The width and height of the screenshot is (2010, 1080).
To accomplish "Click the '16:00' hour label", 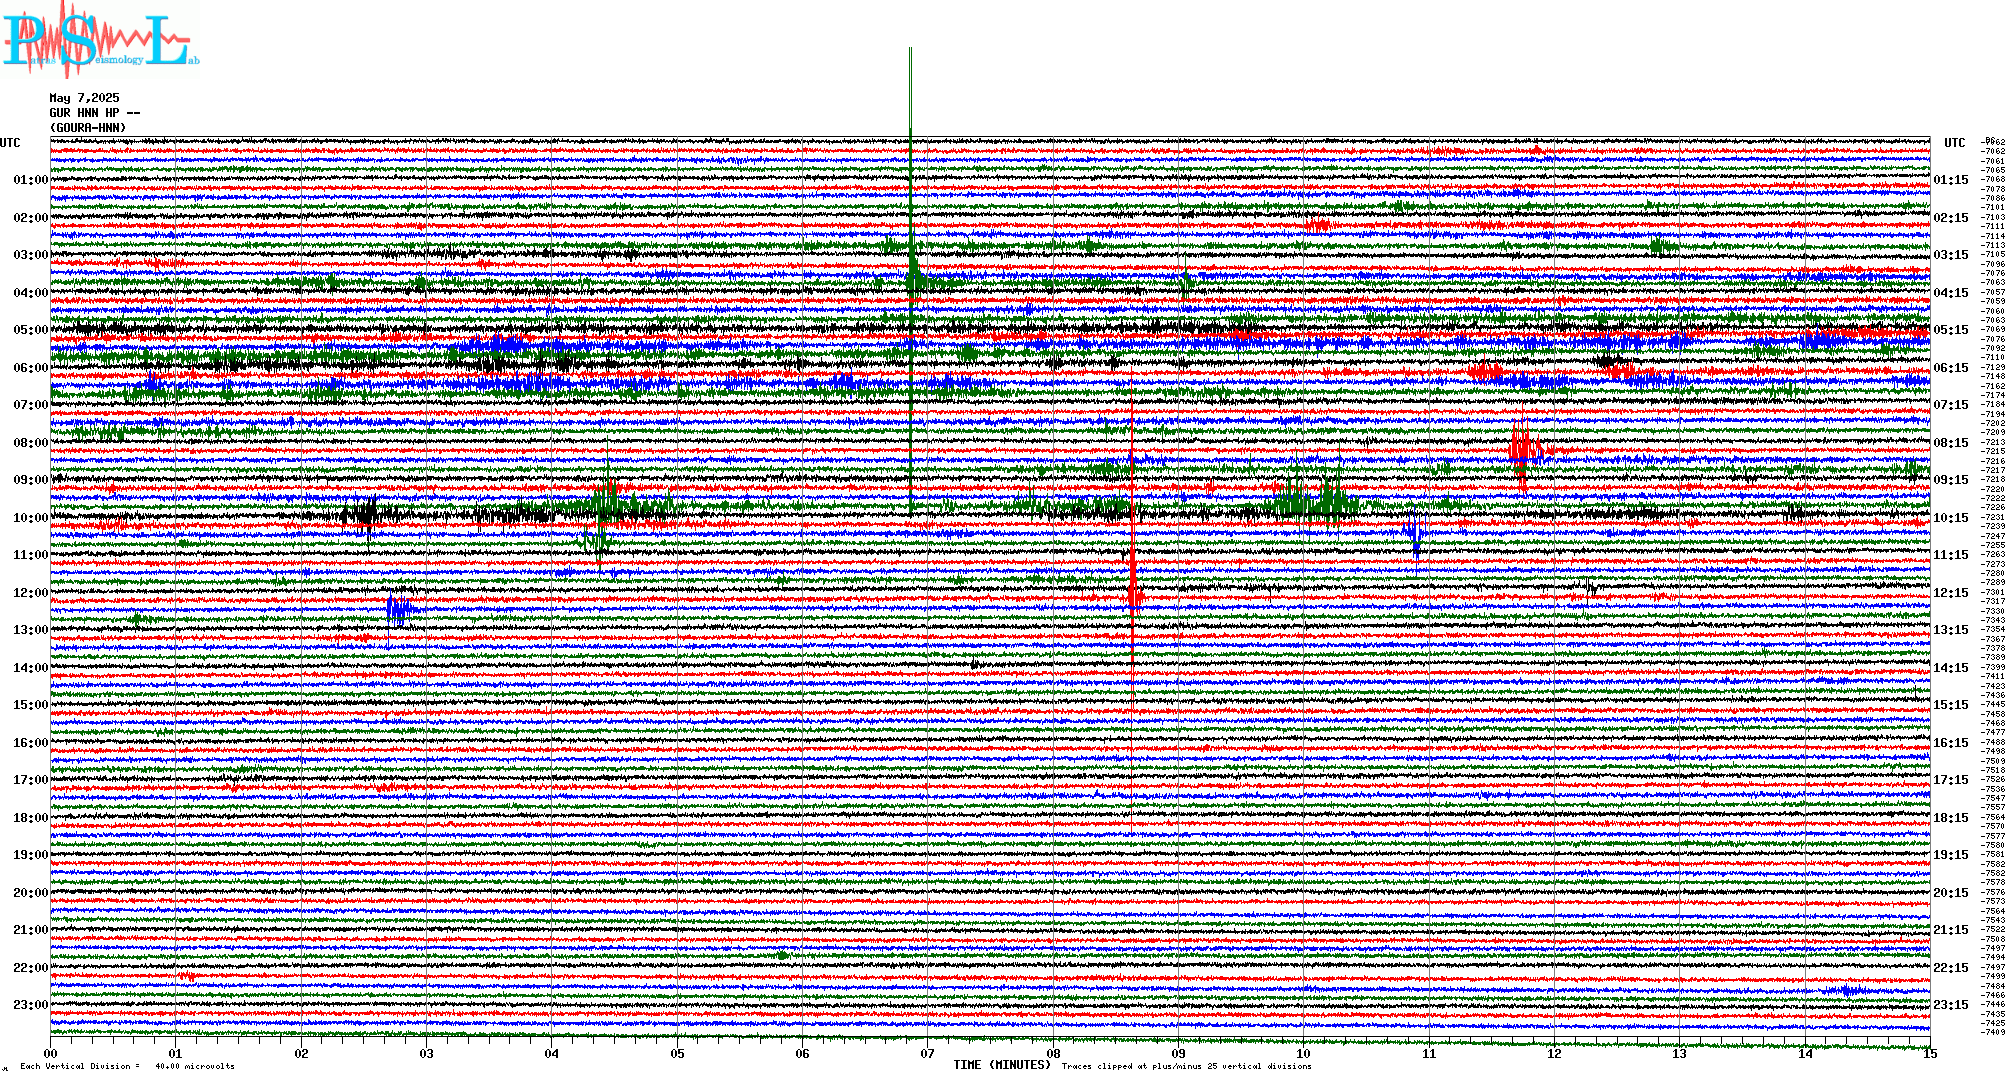I will [x=30, y=743].
